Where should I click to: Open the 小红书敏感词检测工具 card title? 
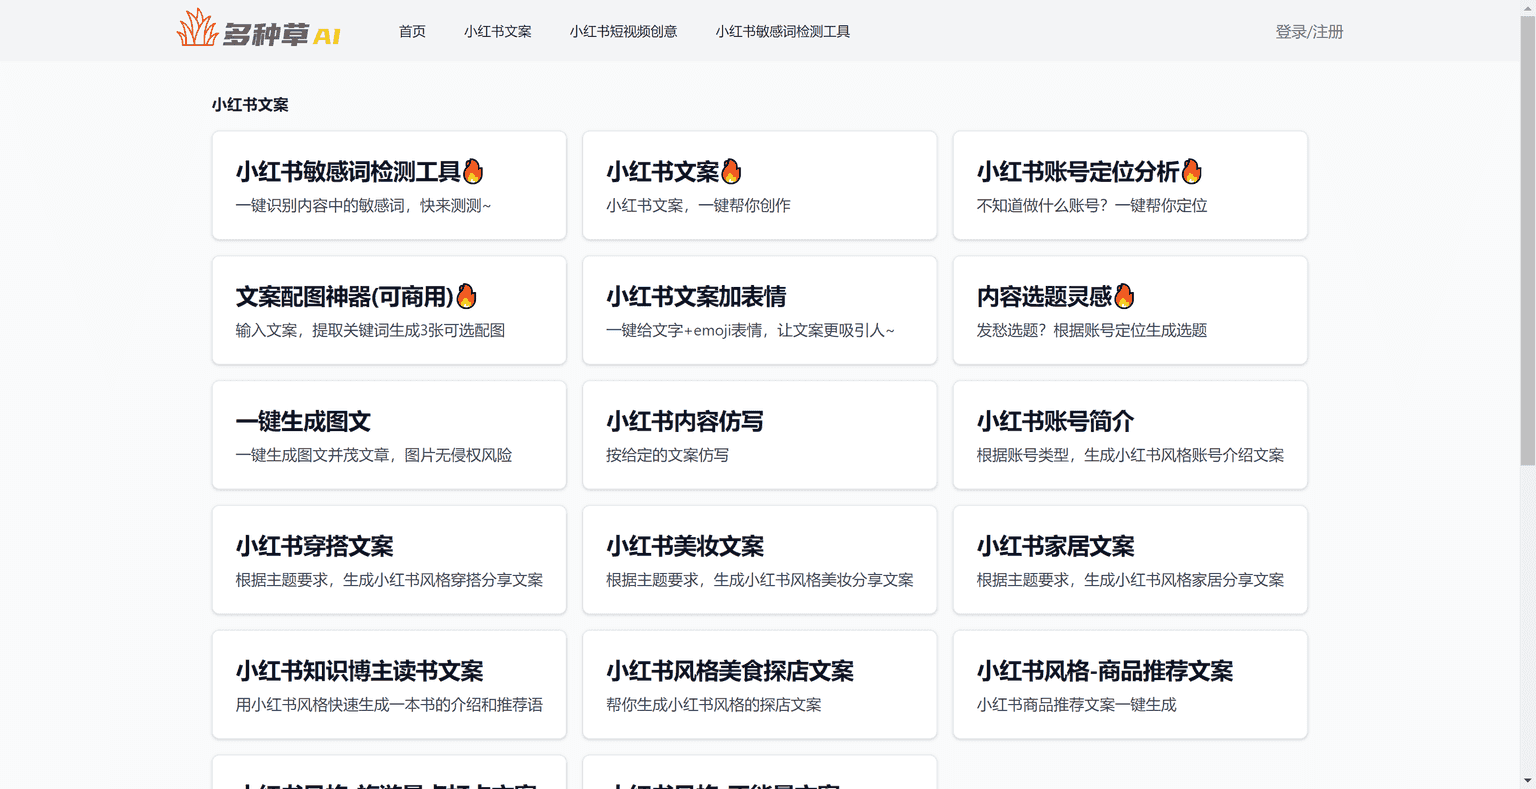pyautogui.click(x=348, y=172)
